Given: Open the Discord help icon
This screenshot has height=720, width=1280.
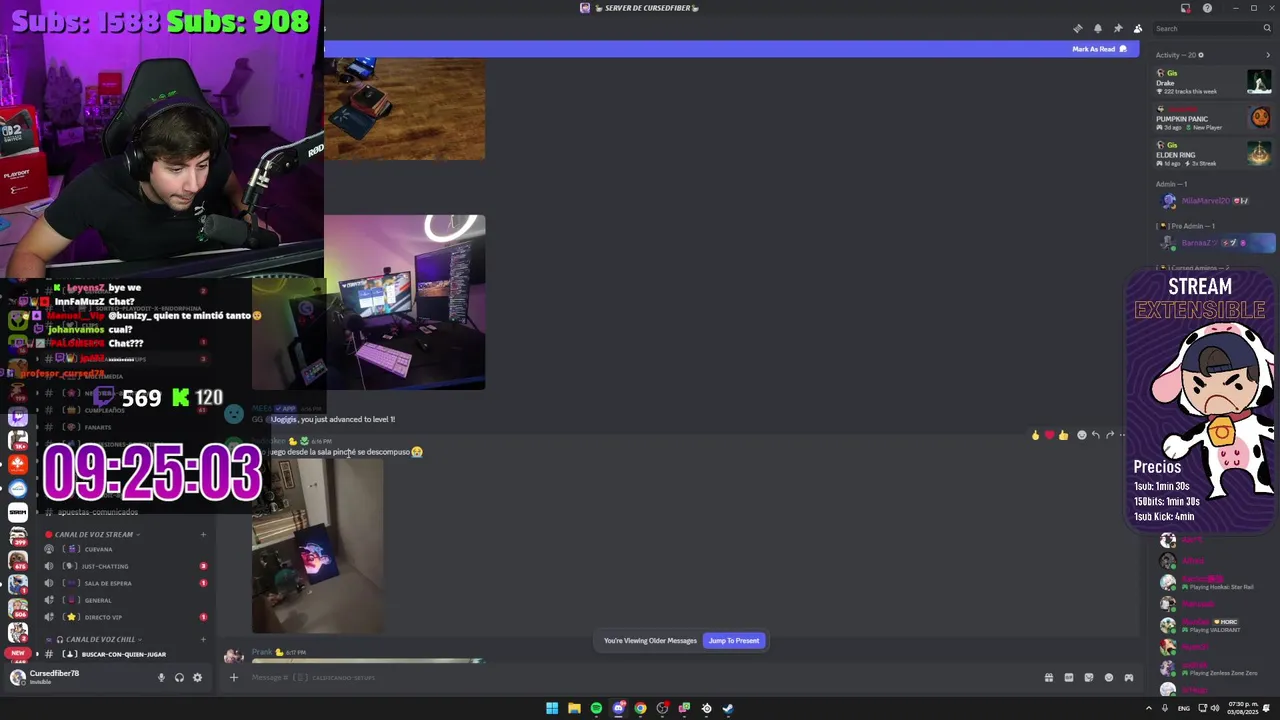Looking at the screenshot, I should [1207, 8].
